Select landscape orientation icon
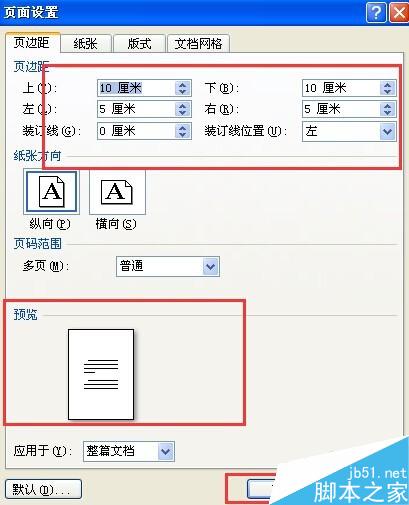Image resolution: width=409 pixels, height=505 pixels. pos(117,192)
